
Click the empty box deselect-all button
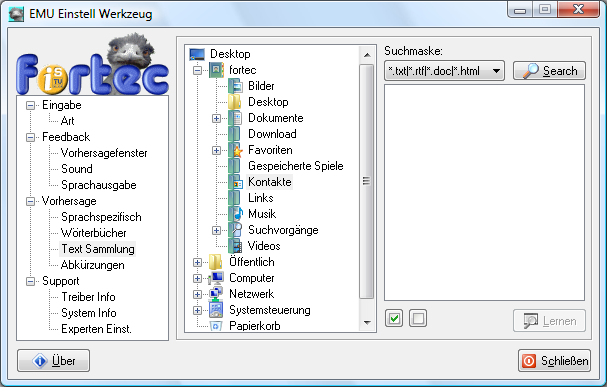(x=418, y=319)
